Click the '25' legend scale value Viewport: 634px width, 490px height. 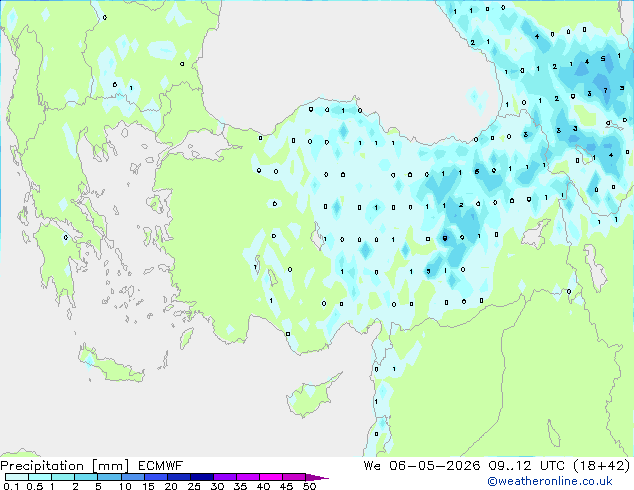point(194,486)
